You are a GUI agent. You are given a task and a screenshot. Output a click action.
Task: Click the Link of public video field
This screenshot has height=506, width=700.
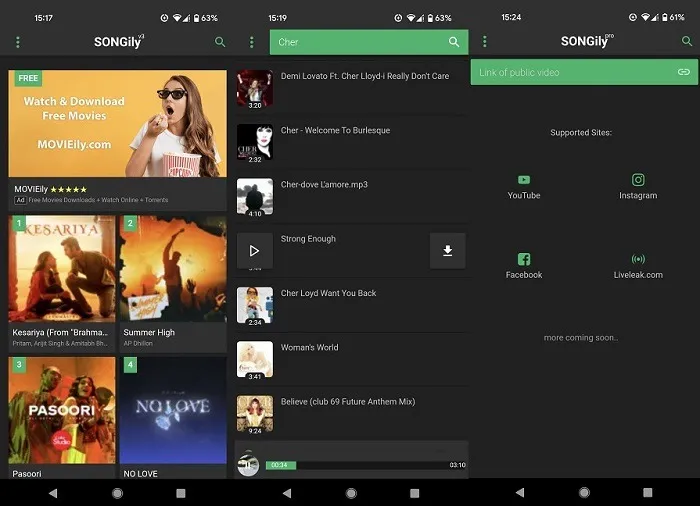tap(584, 72)
